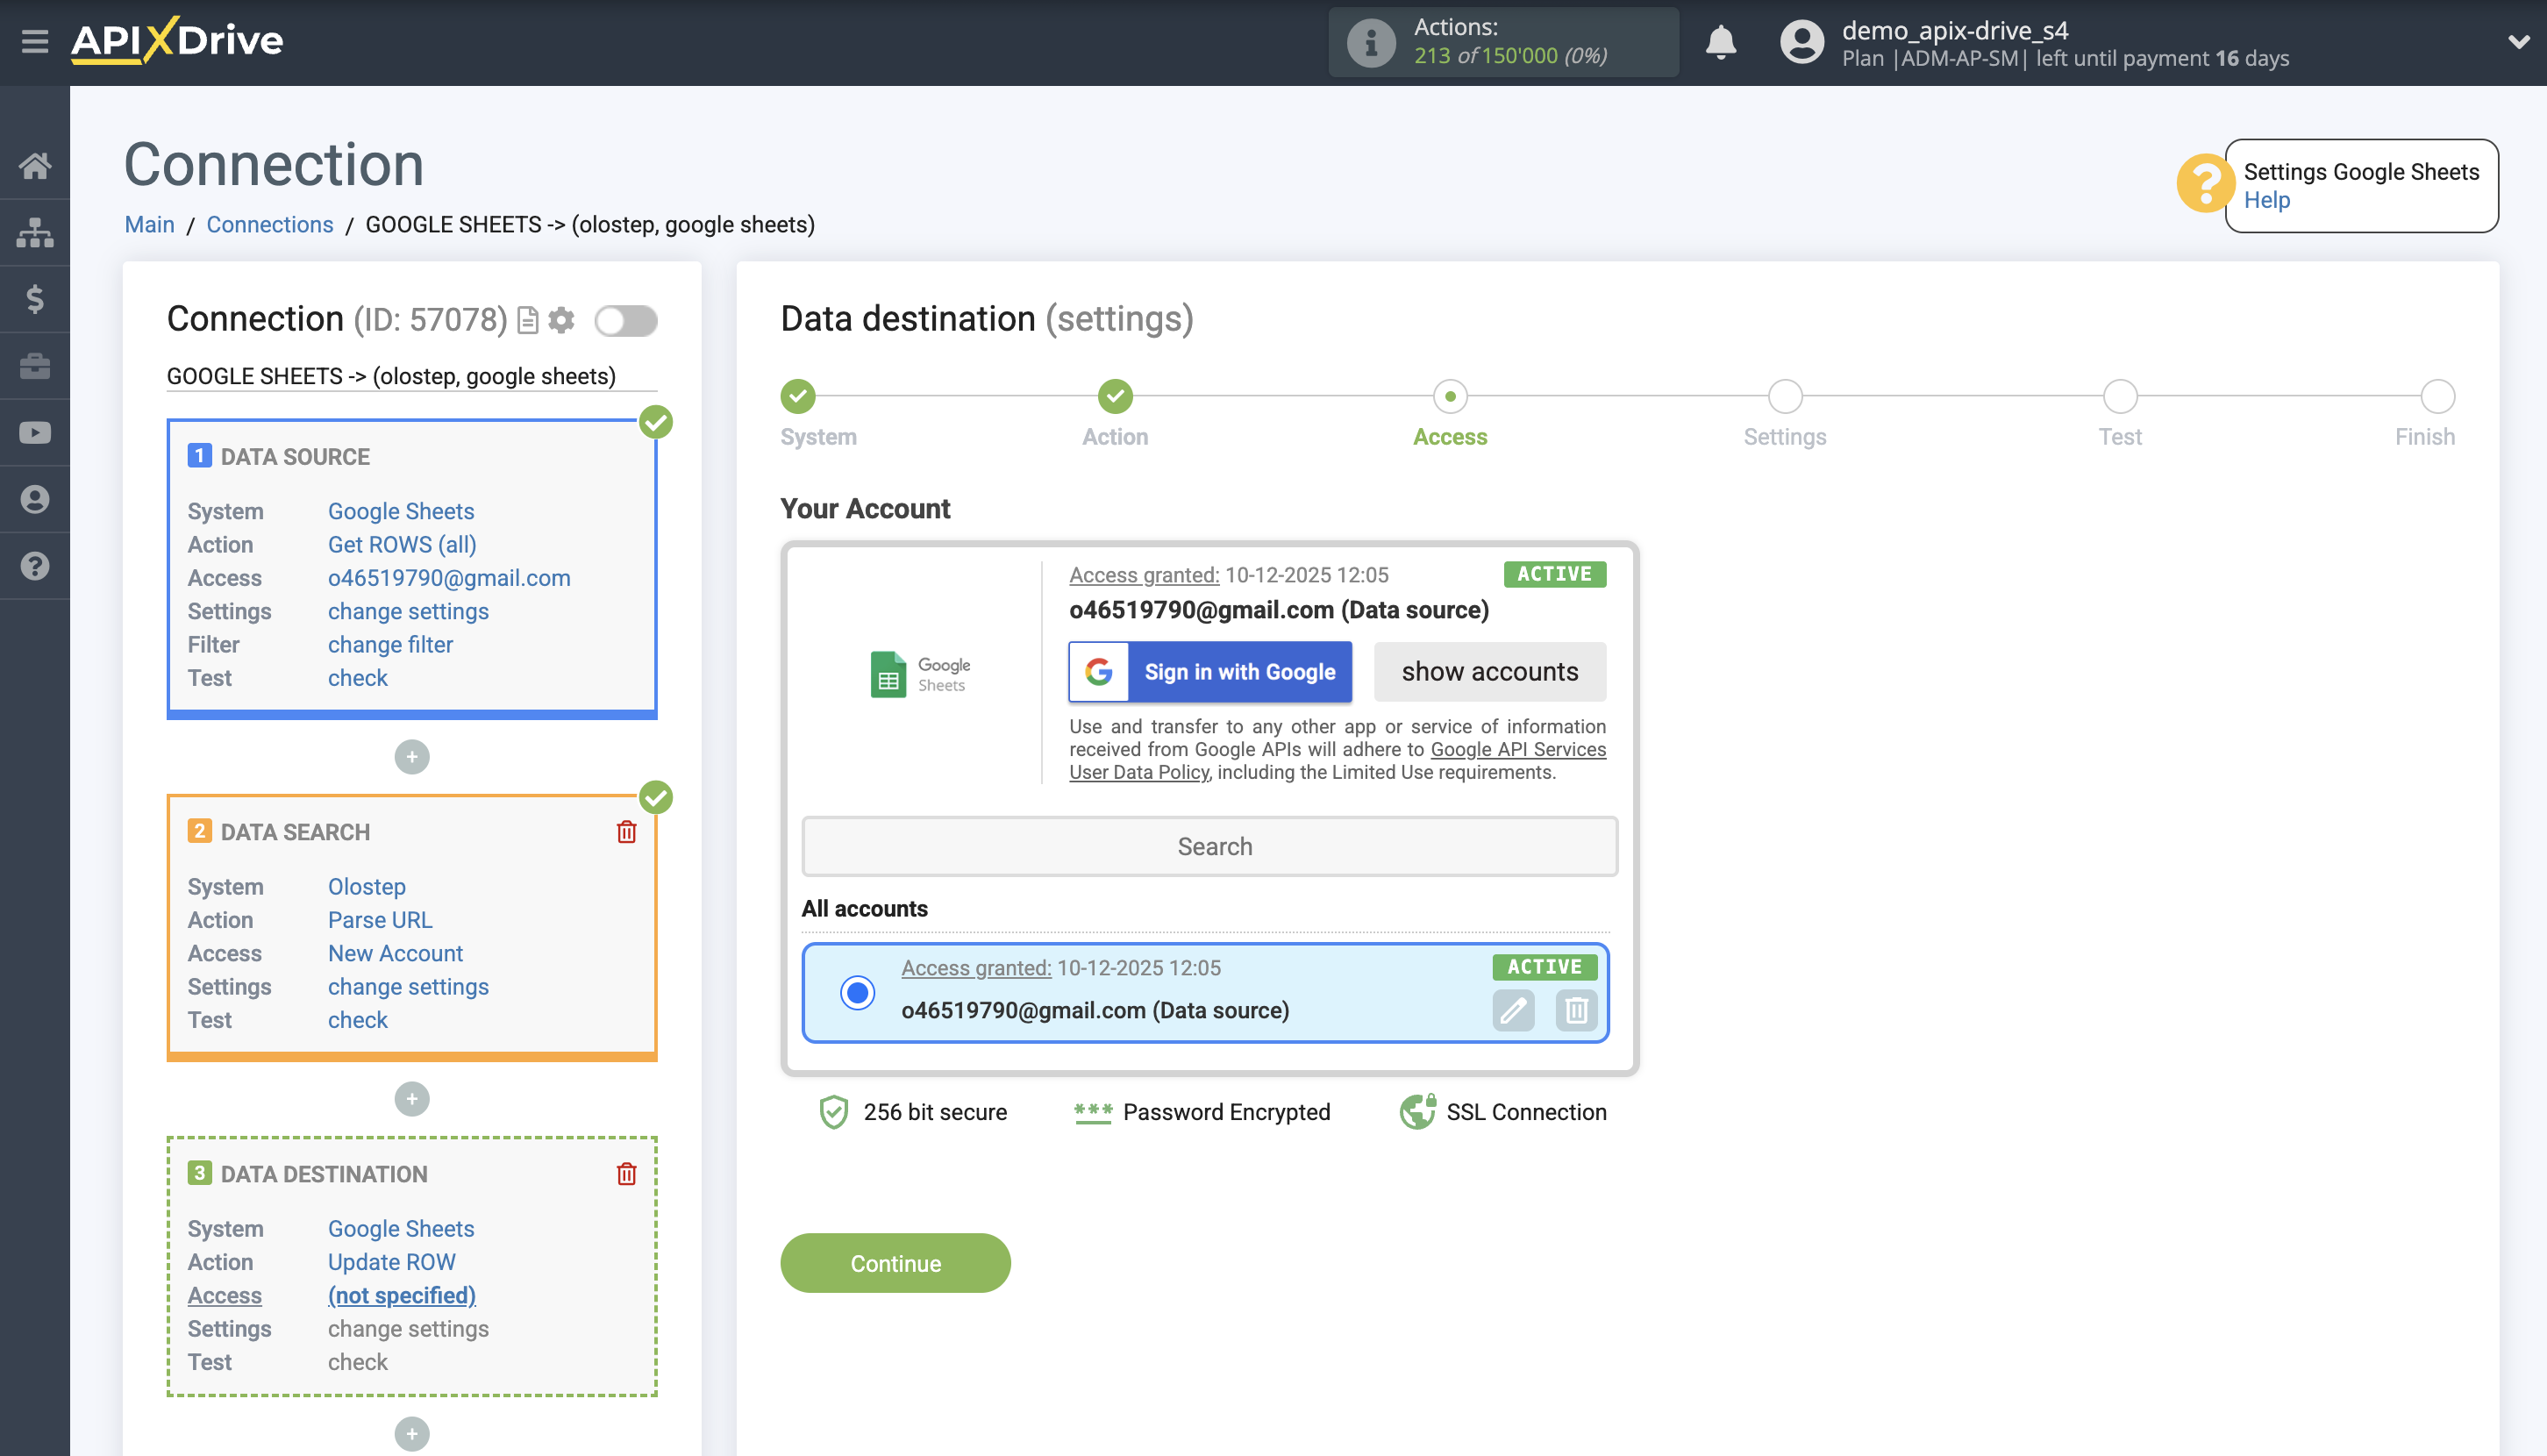Open the video tutorials sidebar icon
The width and height of the screenshot is (2547, 1456).
click(x=35, y=432)
